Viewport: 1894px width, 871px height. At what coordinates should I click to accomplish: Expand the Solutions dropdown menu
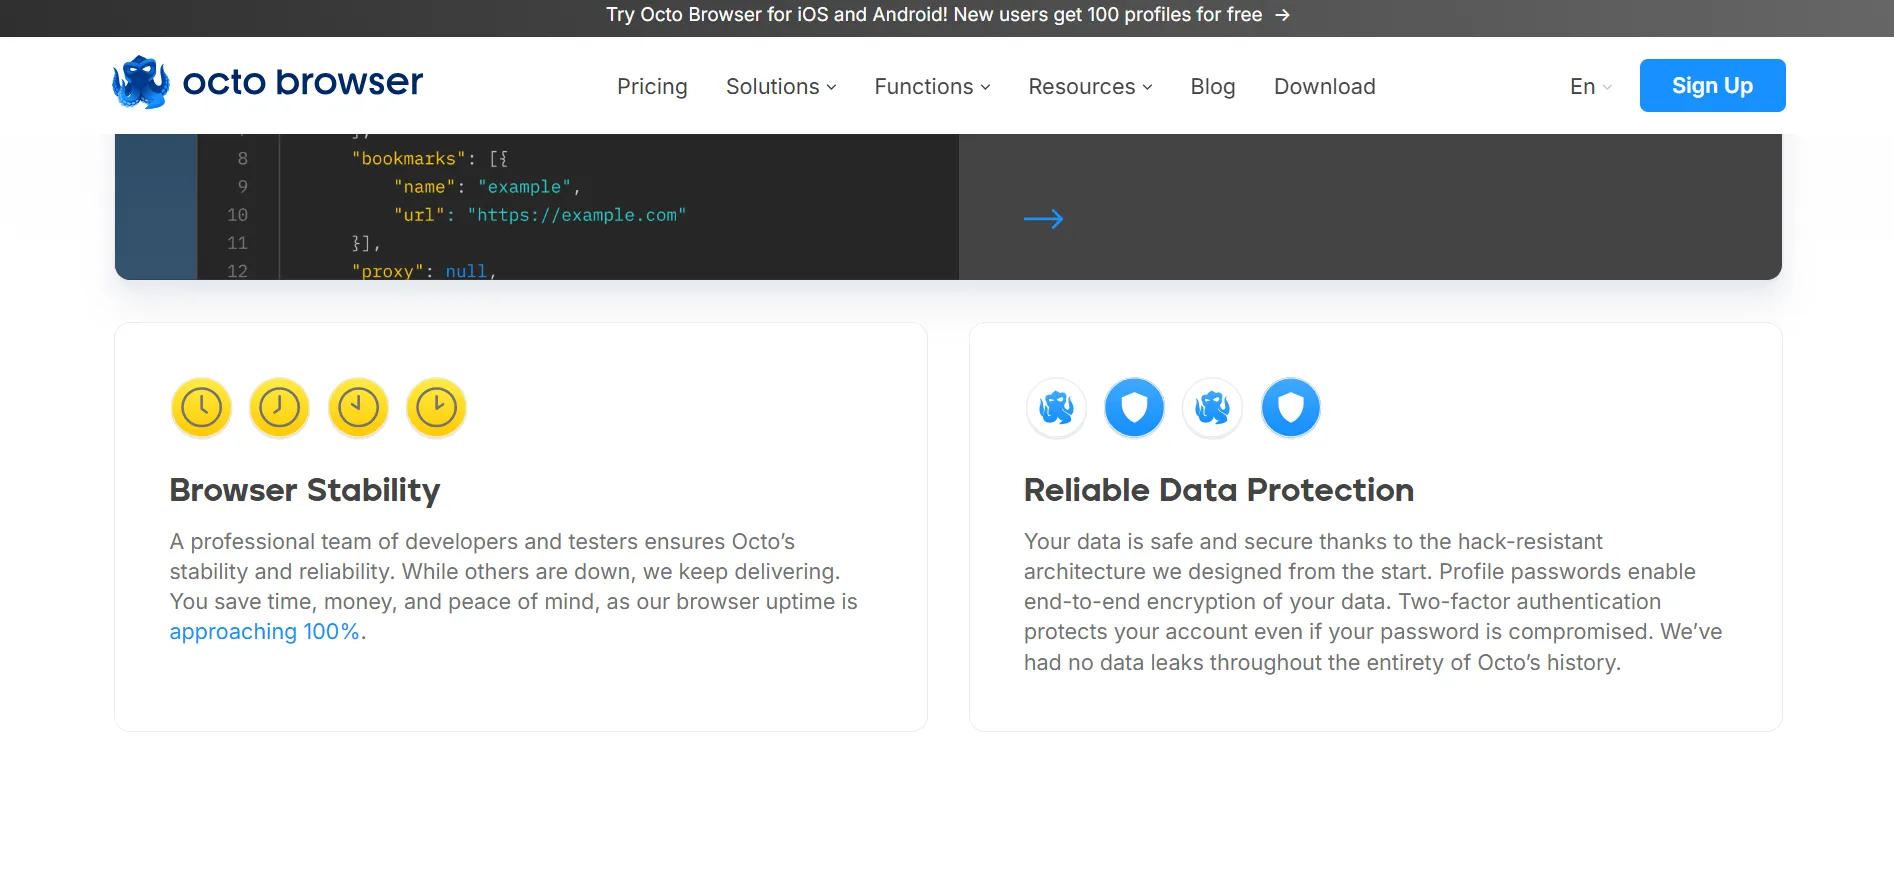coord(781,87)
